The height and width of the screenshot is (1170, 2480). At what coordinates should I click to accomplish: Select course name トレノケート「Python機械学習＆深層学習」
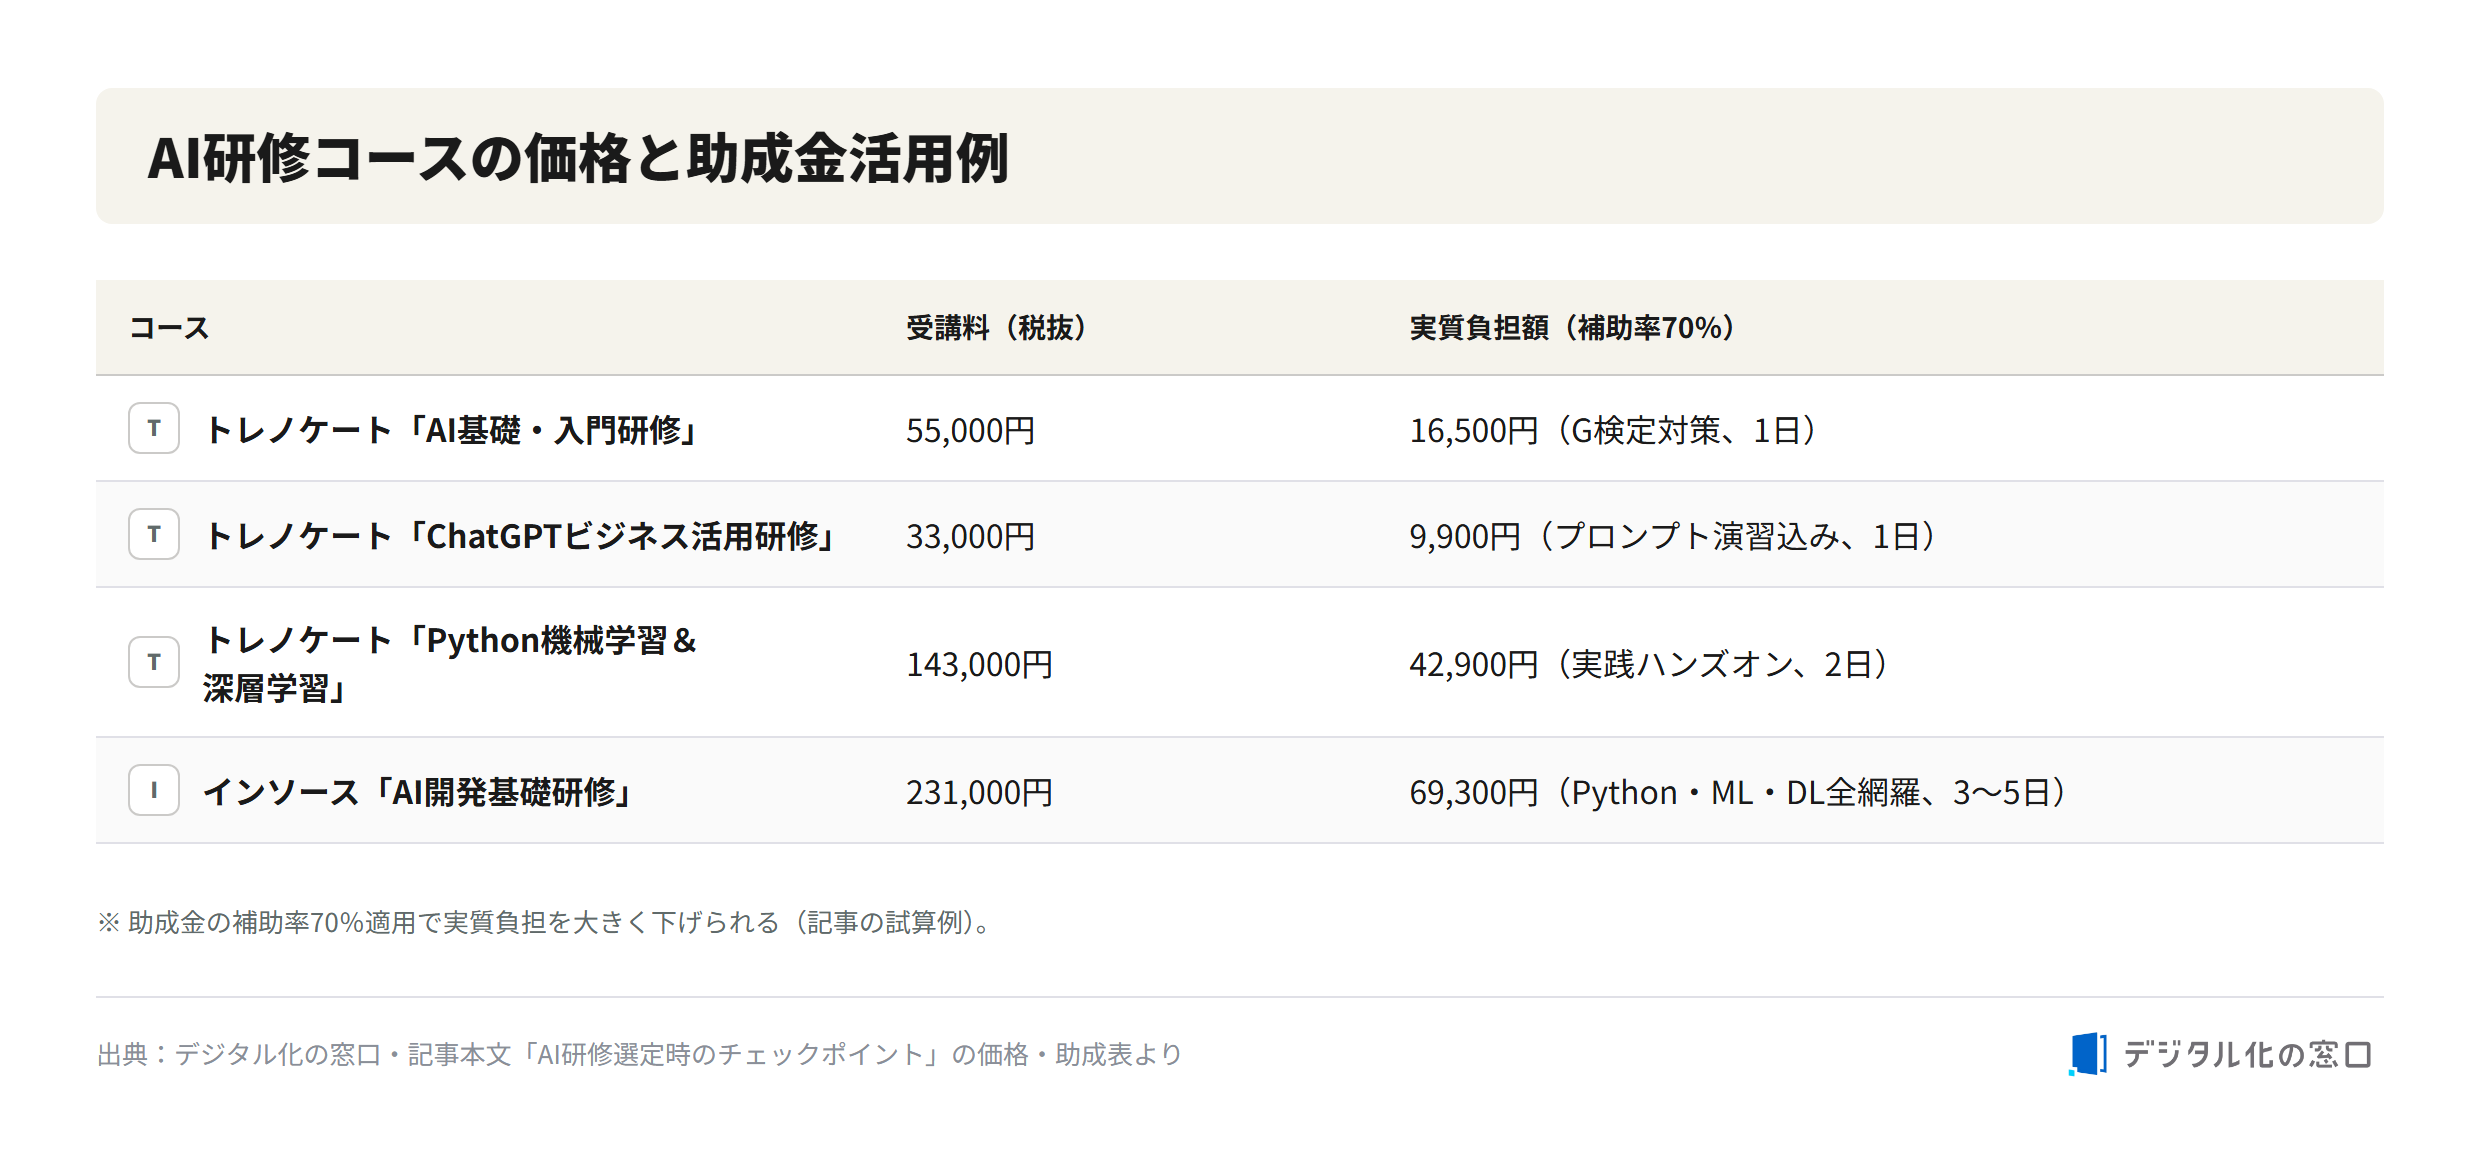[x=450, y=664]
